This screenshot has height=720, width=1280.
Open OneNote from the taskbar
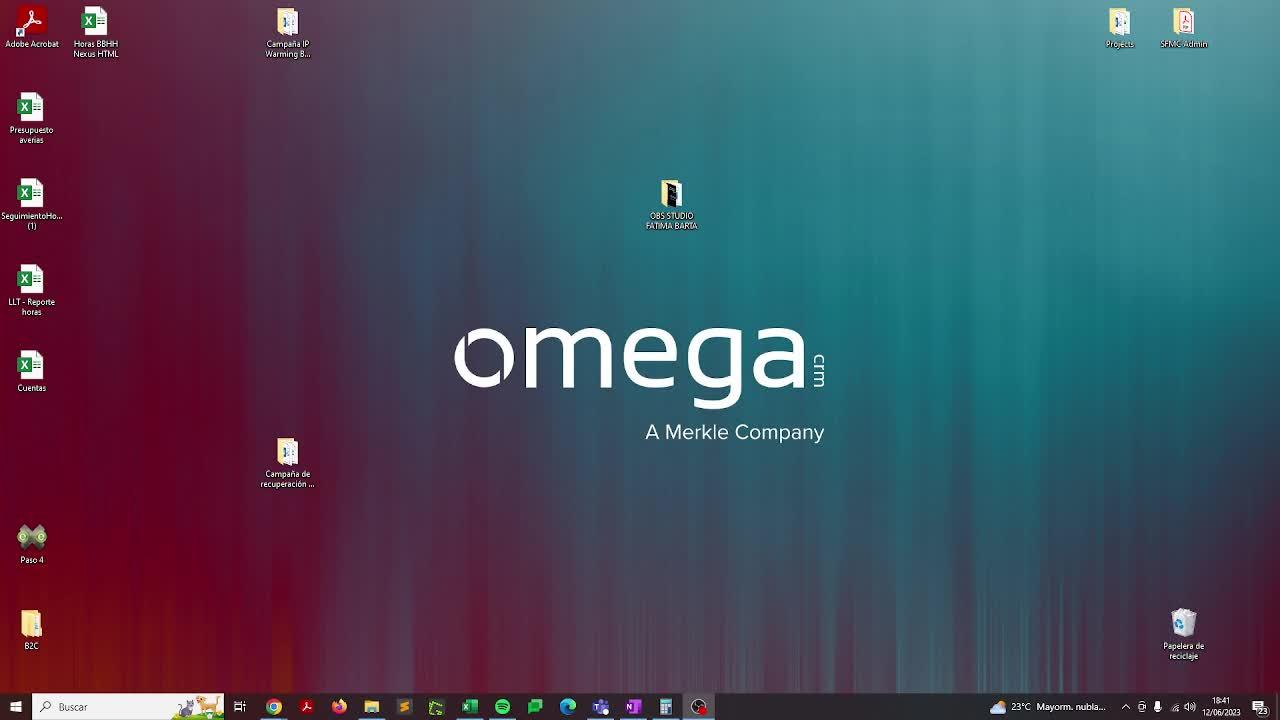coord(633,707)
